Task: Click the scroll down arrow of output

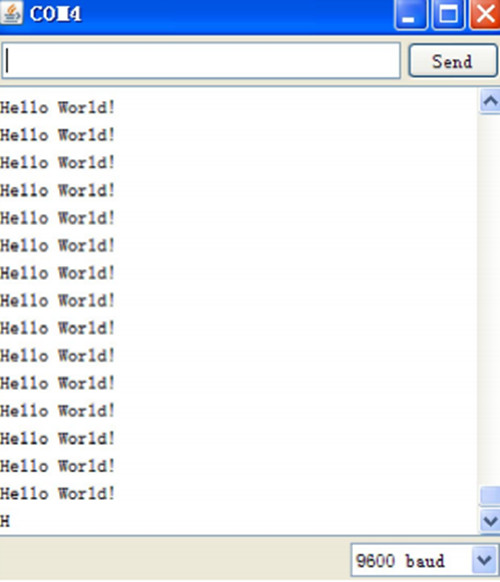Action: click(x=490, y=521)
